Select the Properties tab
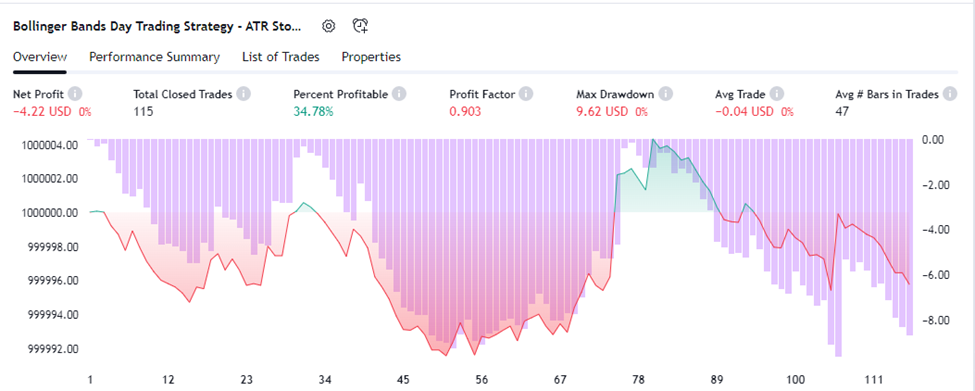 371,57
